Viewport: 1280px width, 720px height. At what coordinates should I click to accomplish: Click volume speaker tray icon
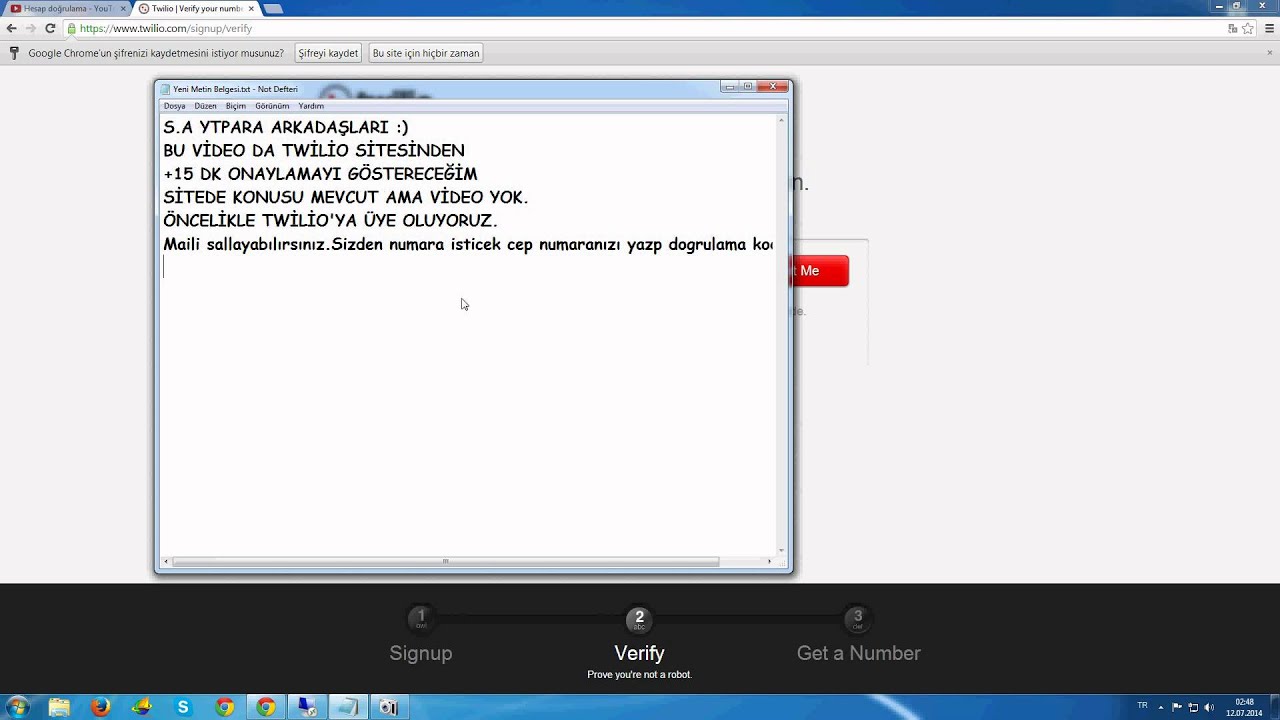[x=1209, y=707]
